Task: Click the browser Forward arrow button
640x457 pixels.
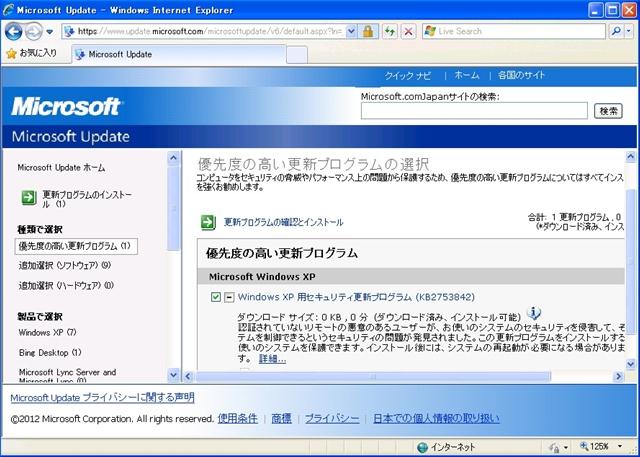Action: [x=33, y=31]
